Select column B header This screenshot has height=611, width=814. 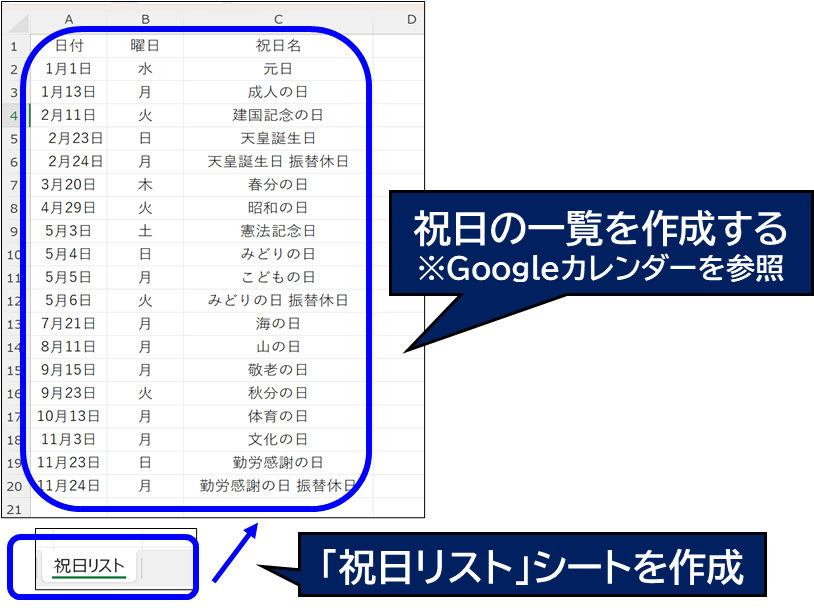pyautogui.click(x=145, y=19)
